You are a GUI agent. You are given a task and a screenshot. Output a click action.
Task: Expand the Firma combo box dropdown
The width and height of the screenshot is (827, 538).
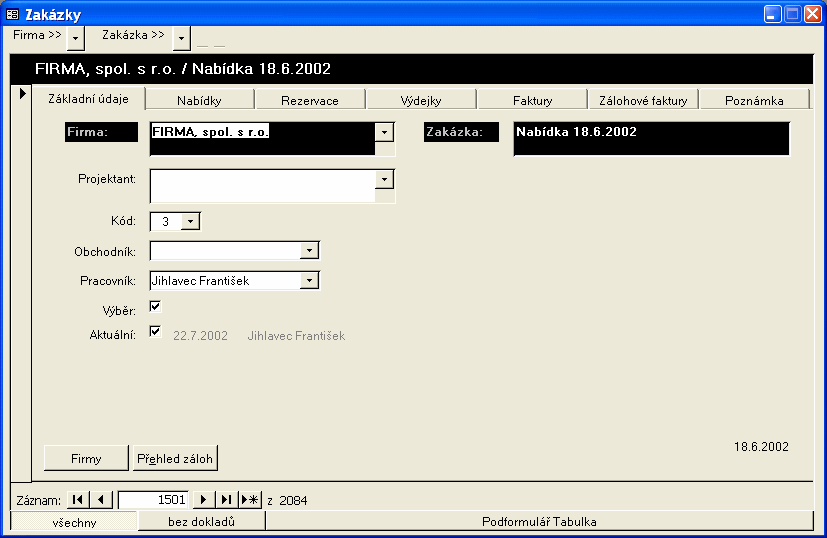(x=385, y=132)
